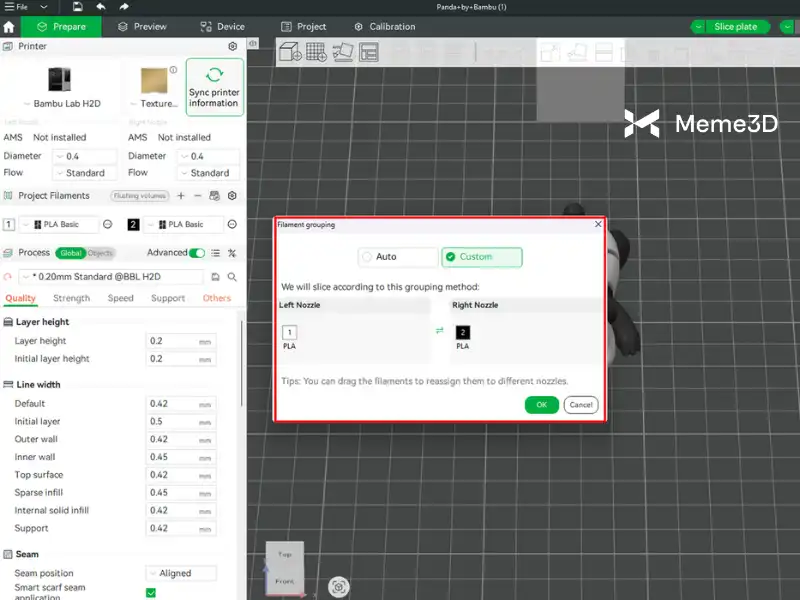Click the Add plate grid icon
The height and width of the screenshot is (600, 800).
click(x=316, y=52)
